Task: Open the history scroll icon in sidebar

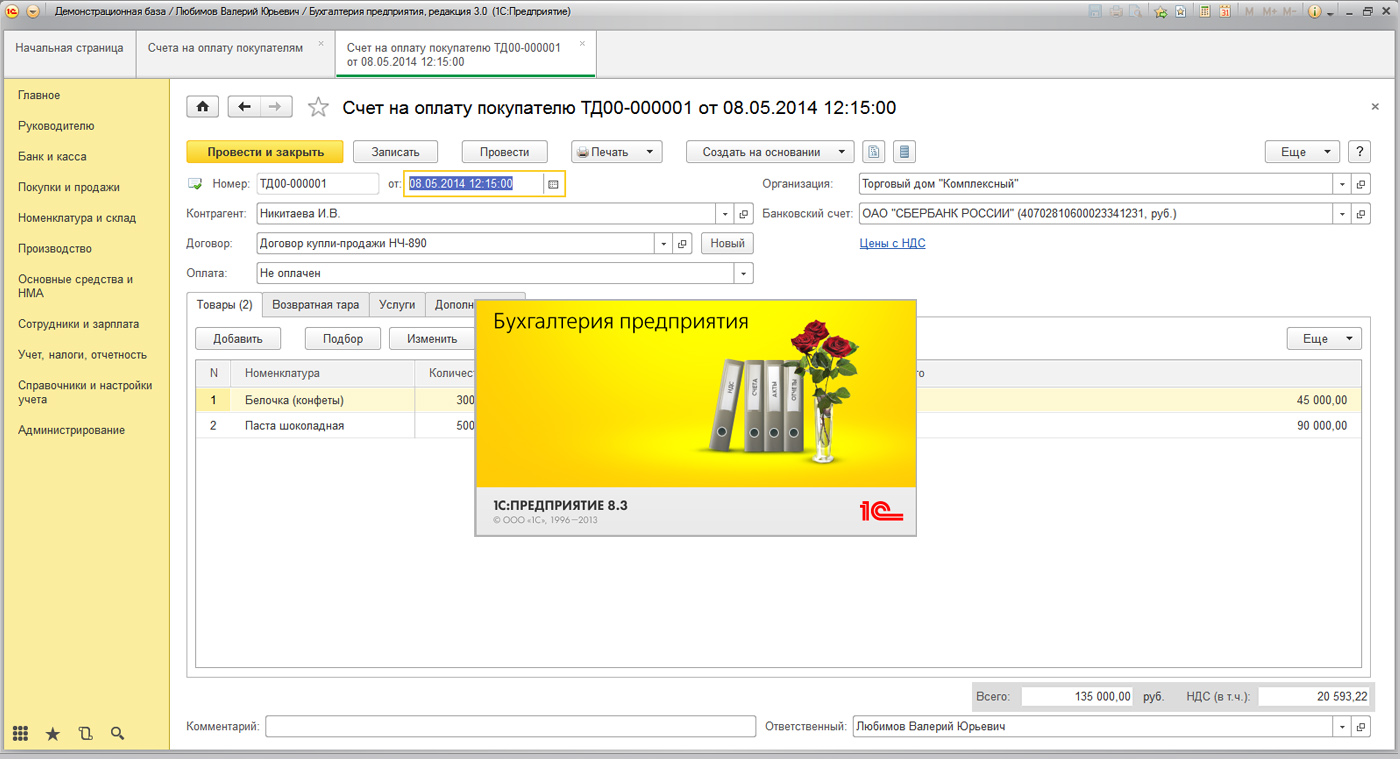Action: click(85, 734)
